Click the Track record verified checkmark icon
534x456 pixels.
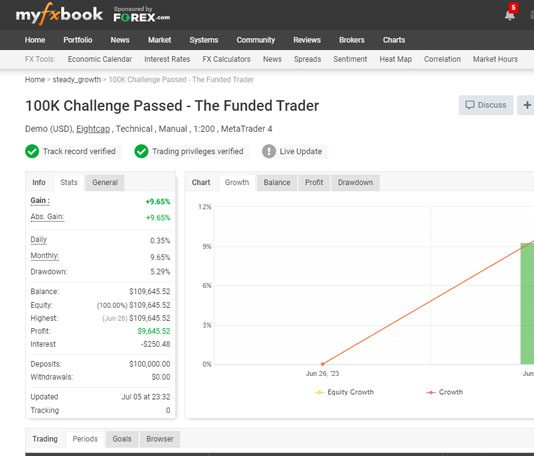coord(32,151)
